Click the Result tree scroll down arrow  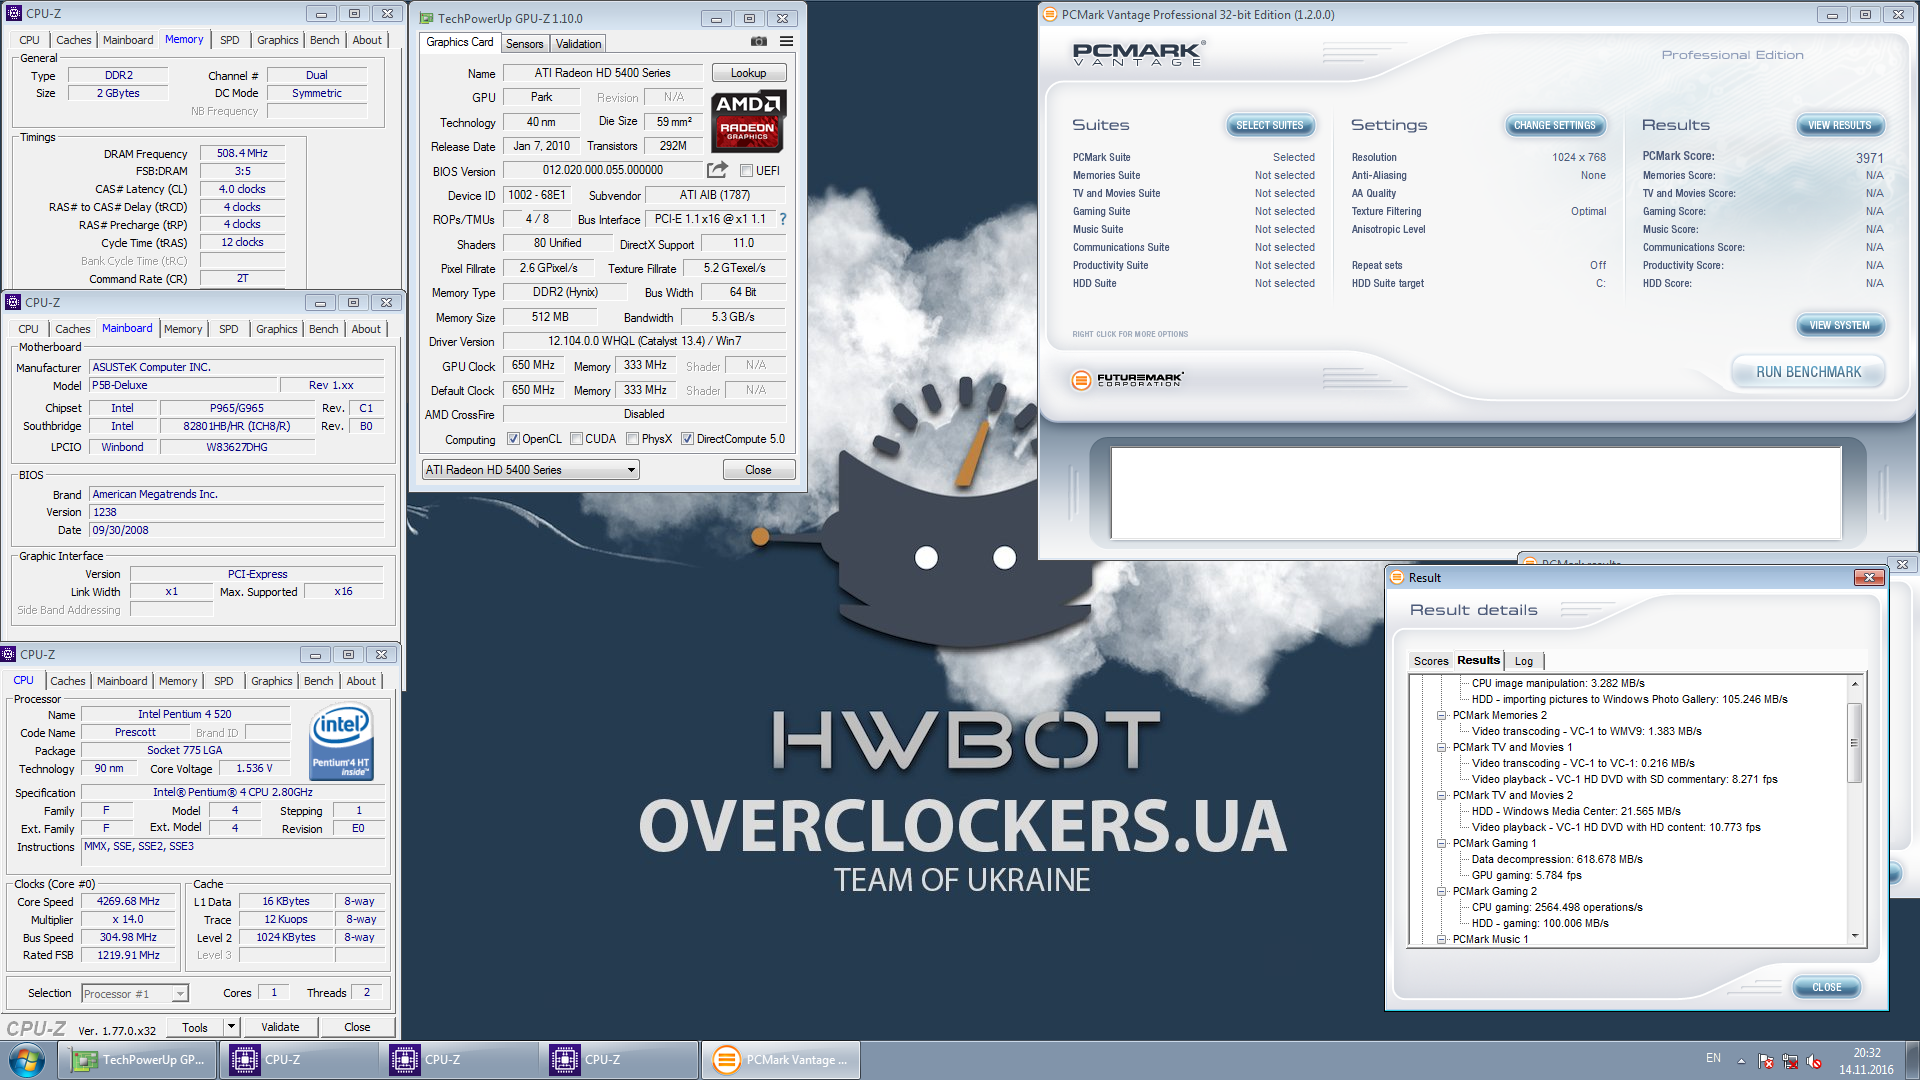click(1854, 936)
